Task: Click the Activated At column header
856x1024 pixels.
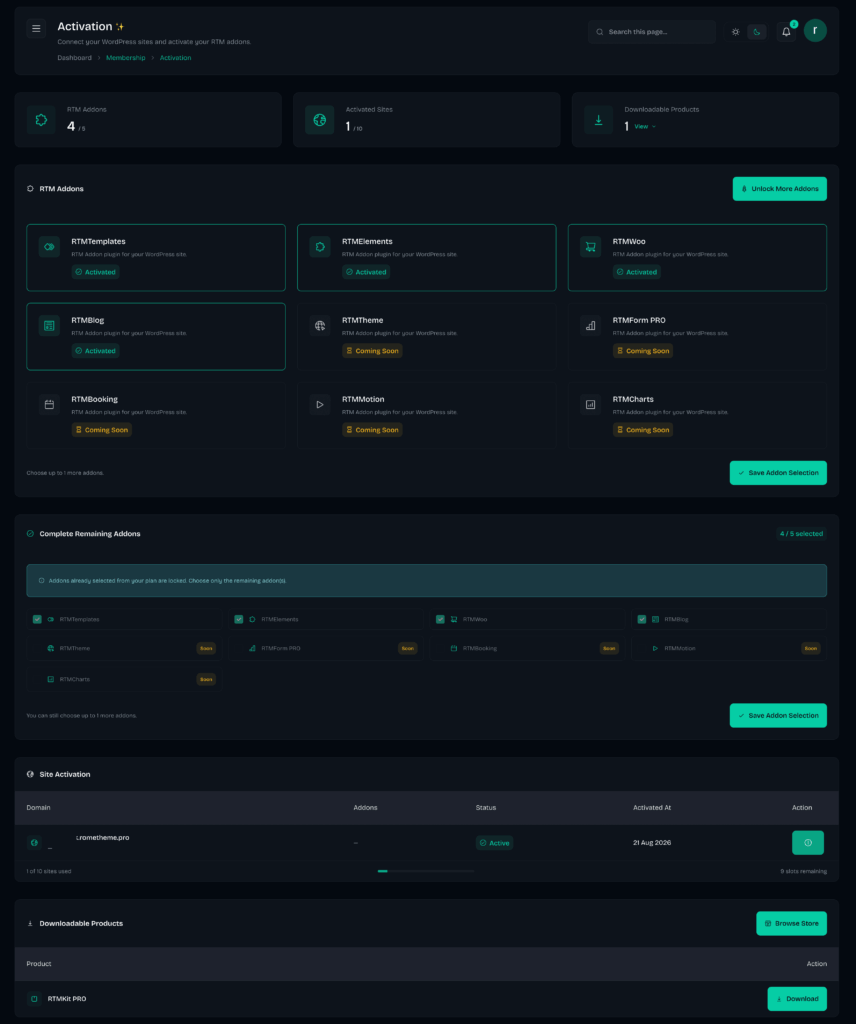Action: click(x=652, y=808)
